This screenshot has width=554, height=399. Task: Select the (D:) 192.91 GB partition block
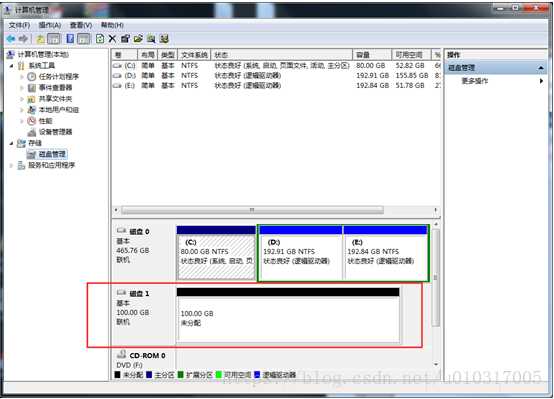pos(300,253)
